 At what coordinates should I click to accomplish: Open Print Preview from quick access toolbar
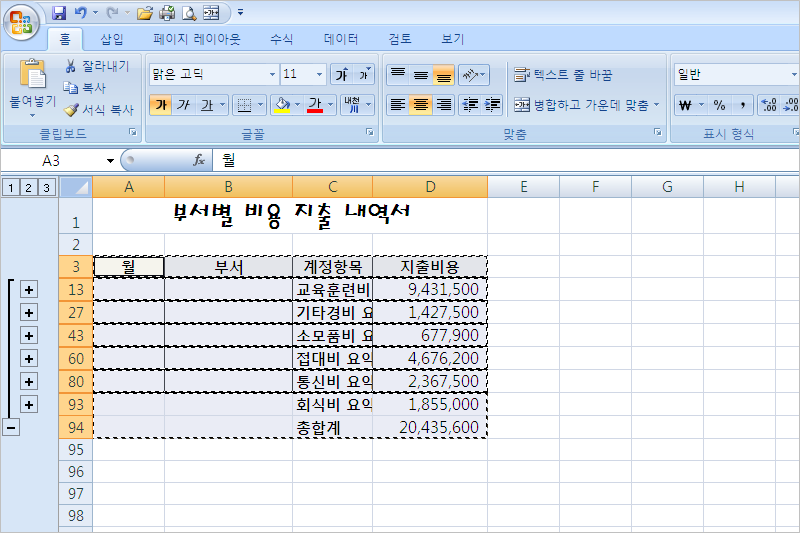click(189, 13)
